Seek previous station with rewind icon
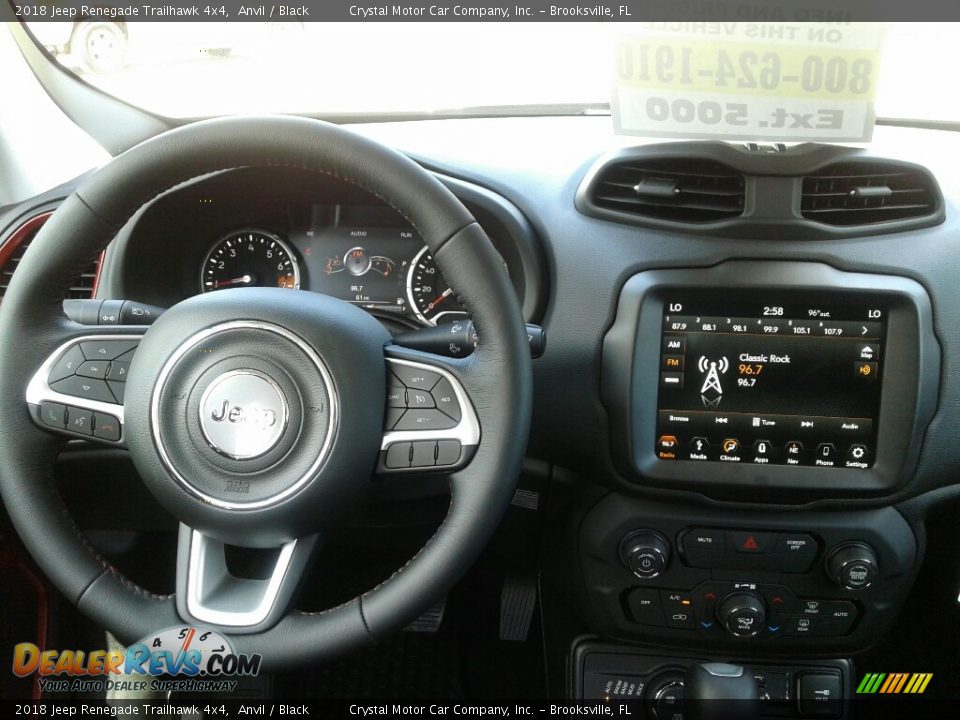Image resolution: width=960 pixels, height=720 pixels. point(721,420)
